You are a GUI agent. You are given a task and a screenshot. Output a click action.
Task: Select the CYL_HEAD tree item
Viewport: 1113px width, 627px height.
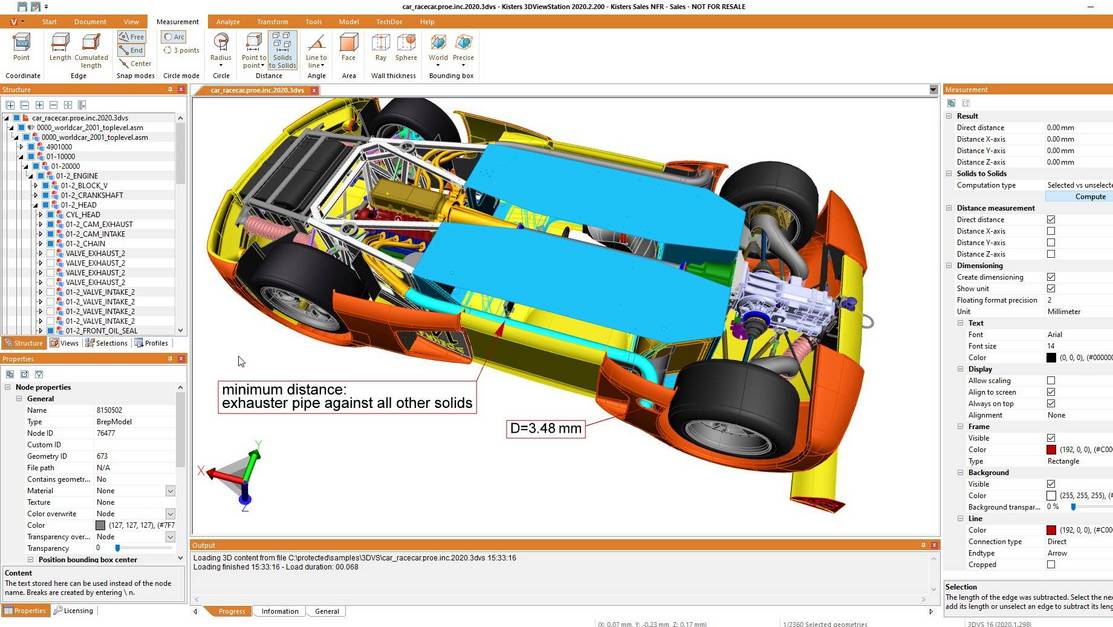pyautogui.click(x=82, y=214)
